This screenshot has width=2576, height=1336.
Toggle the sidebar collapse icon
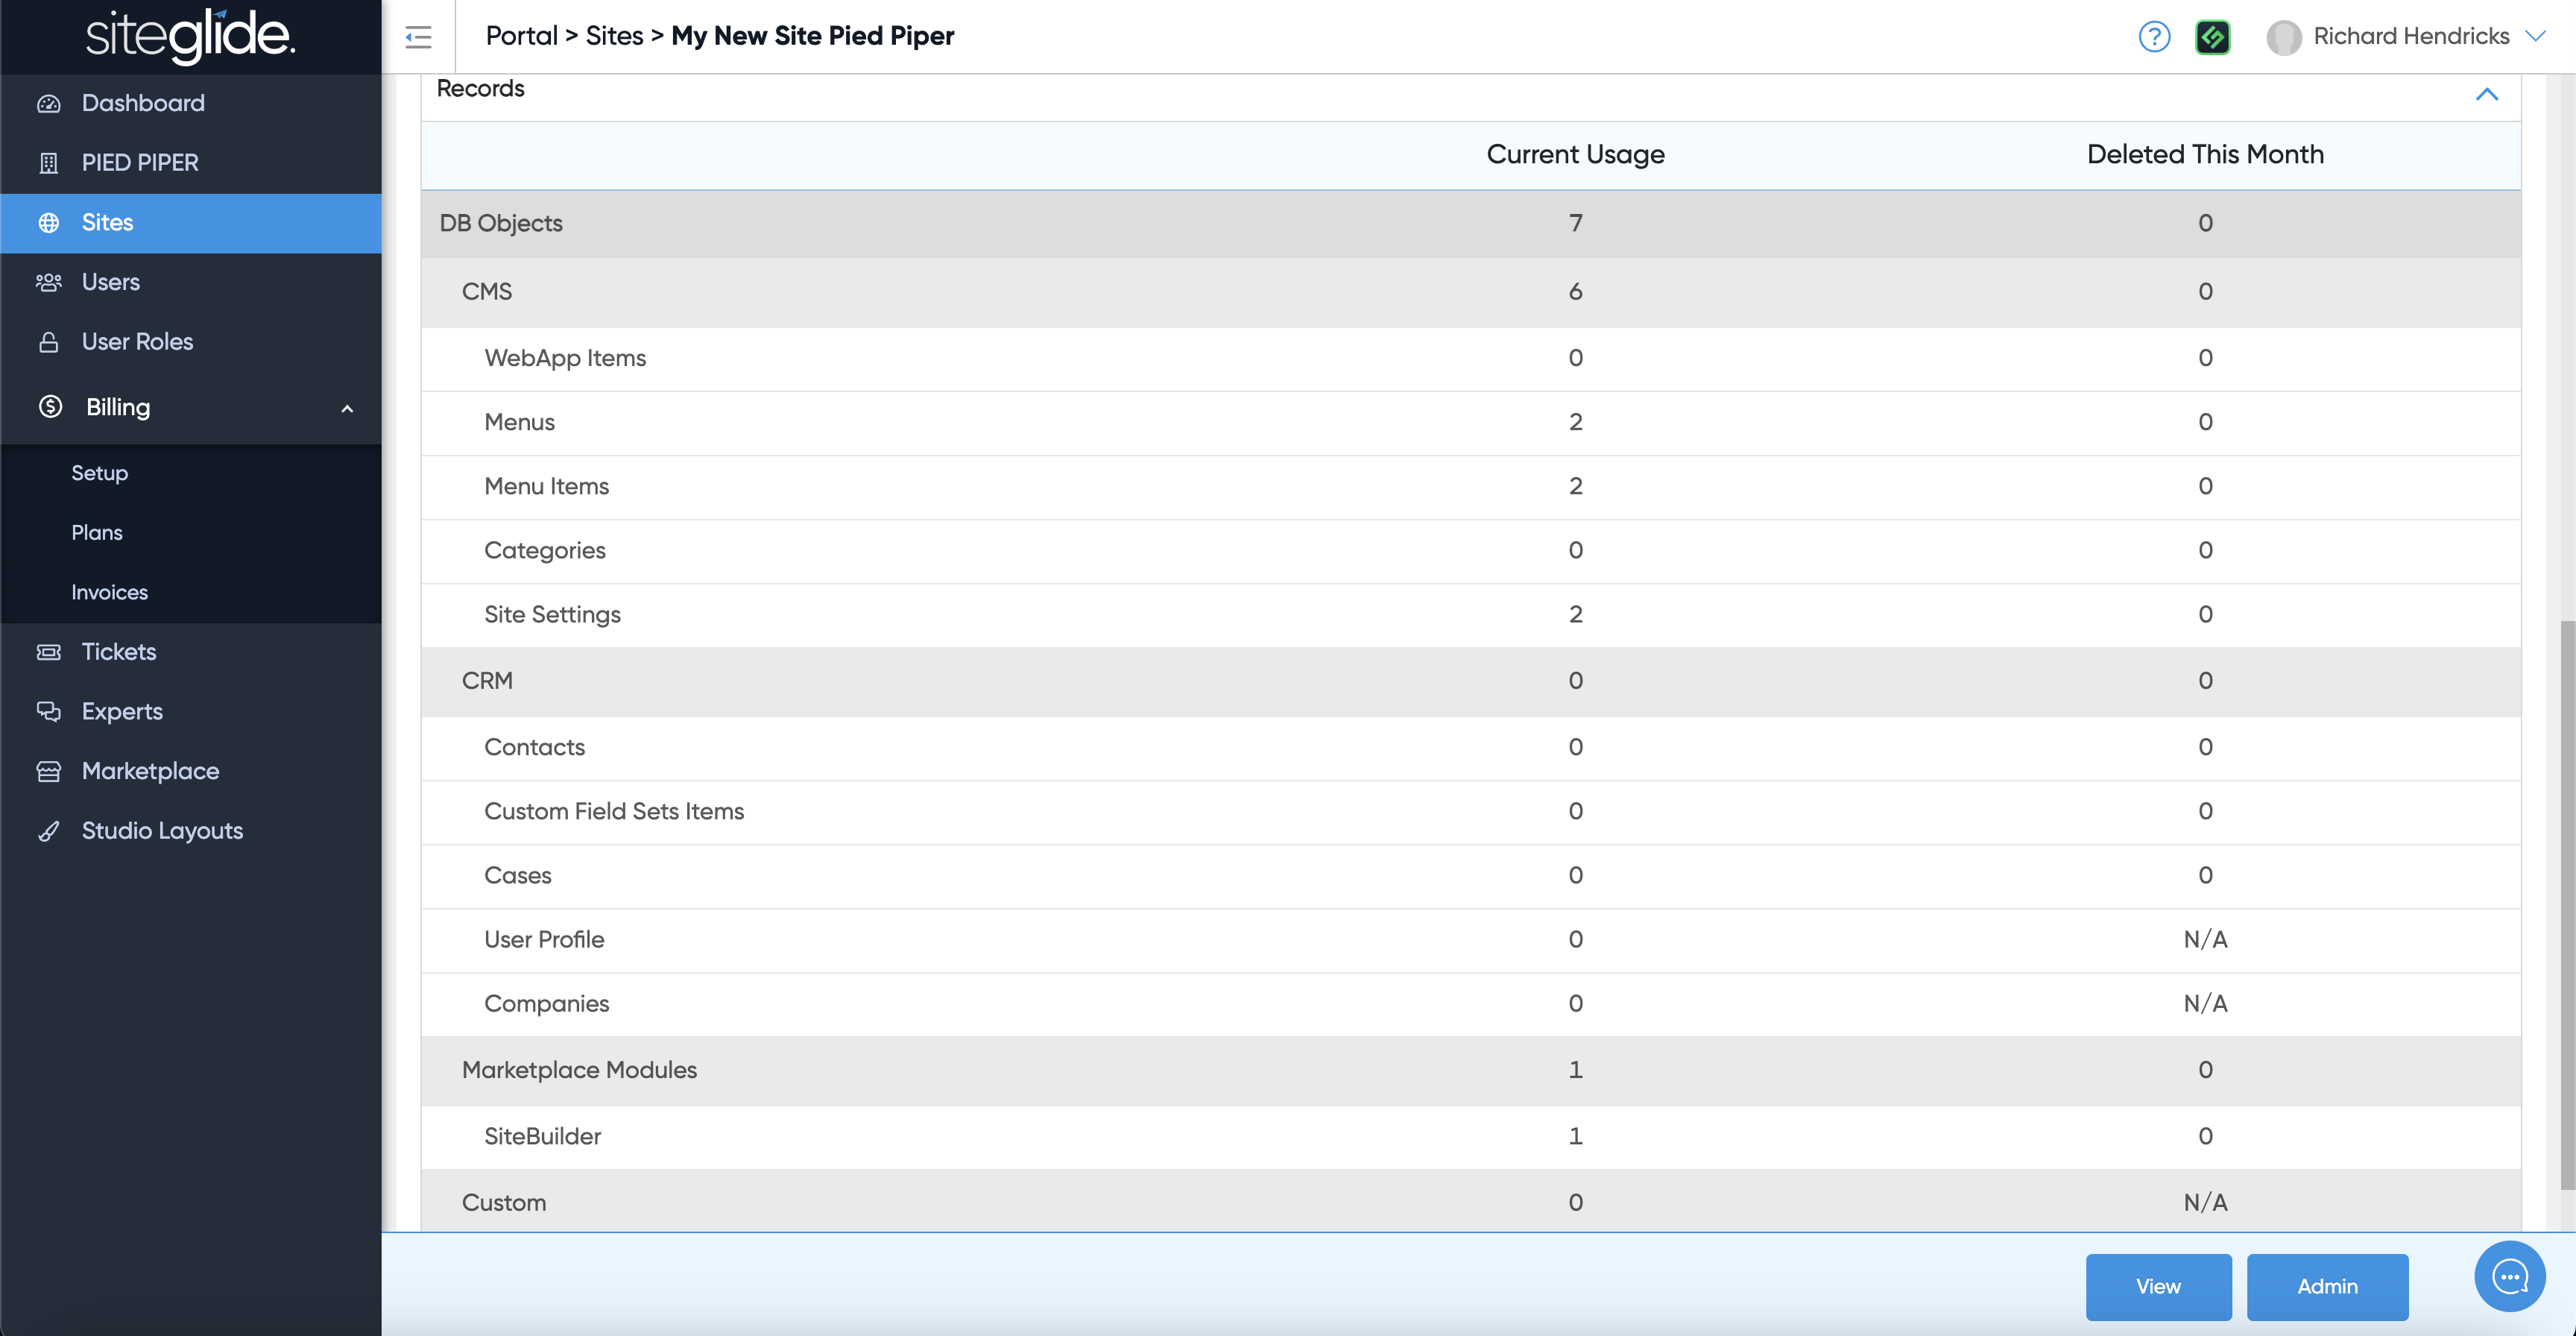tap(418, 37)
